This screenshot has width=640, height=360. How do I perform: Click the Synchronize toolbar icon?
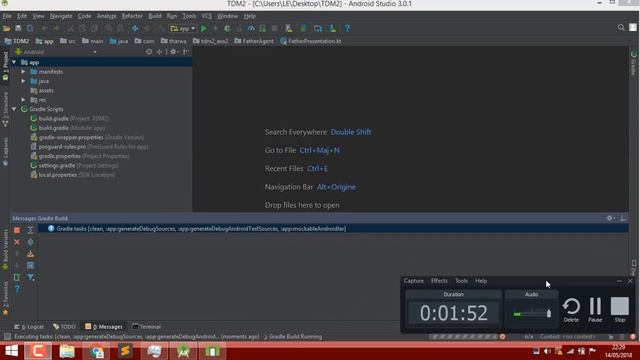(x=30, y=28)
